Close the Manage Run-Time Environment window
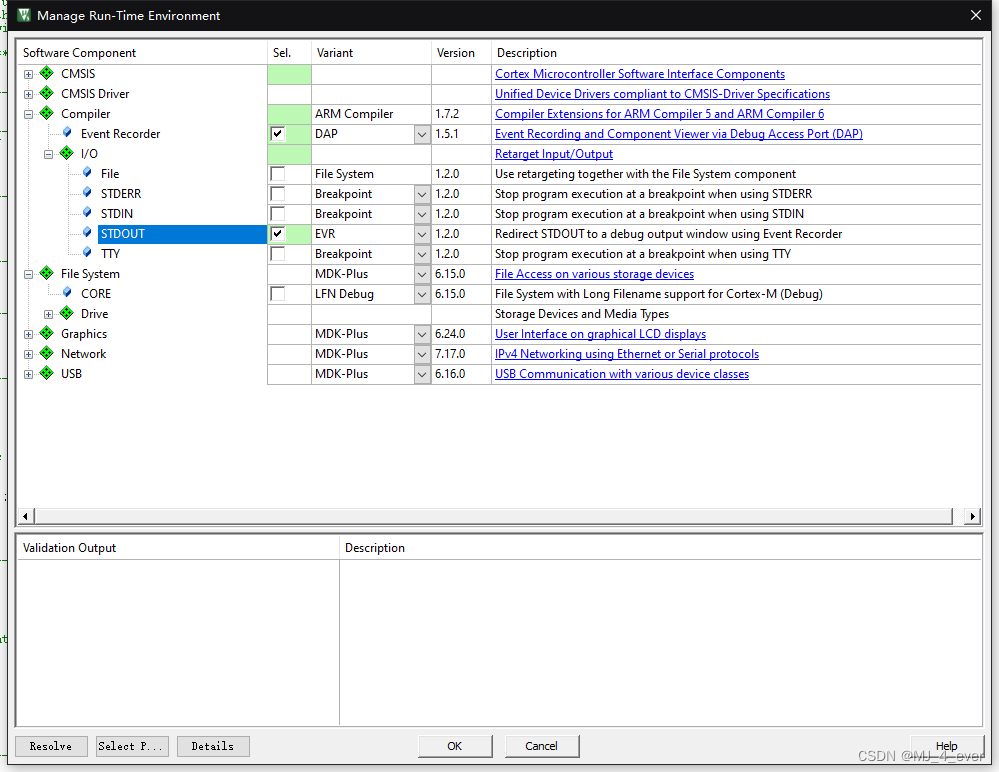This screenshot has height=772, width=999. [x=975, y=15]
